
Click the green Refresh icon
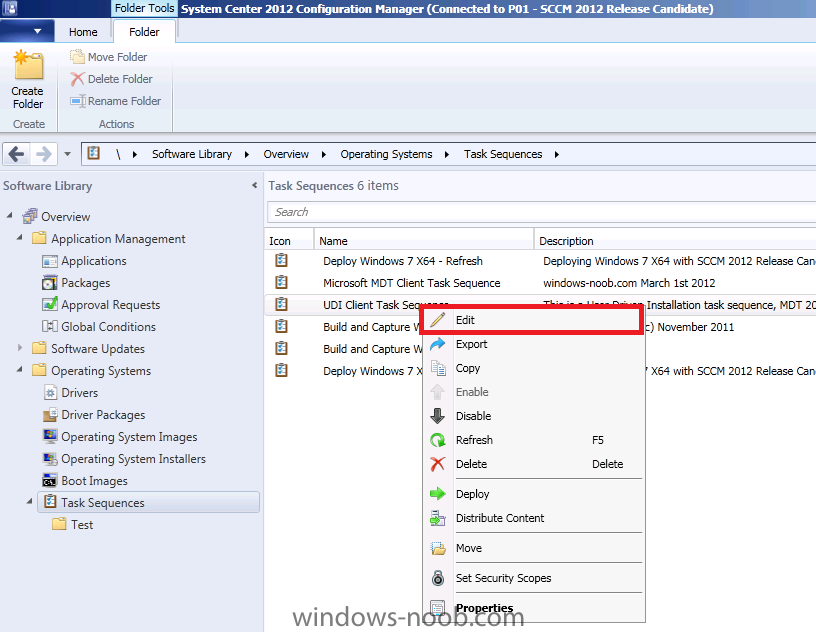[438, 440]
